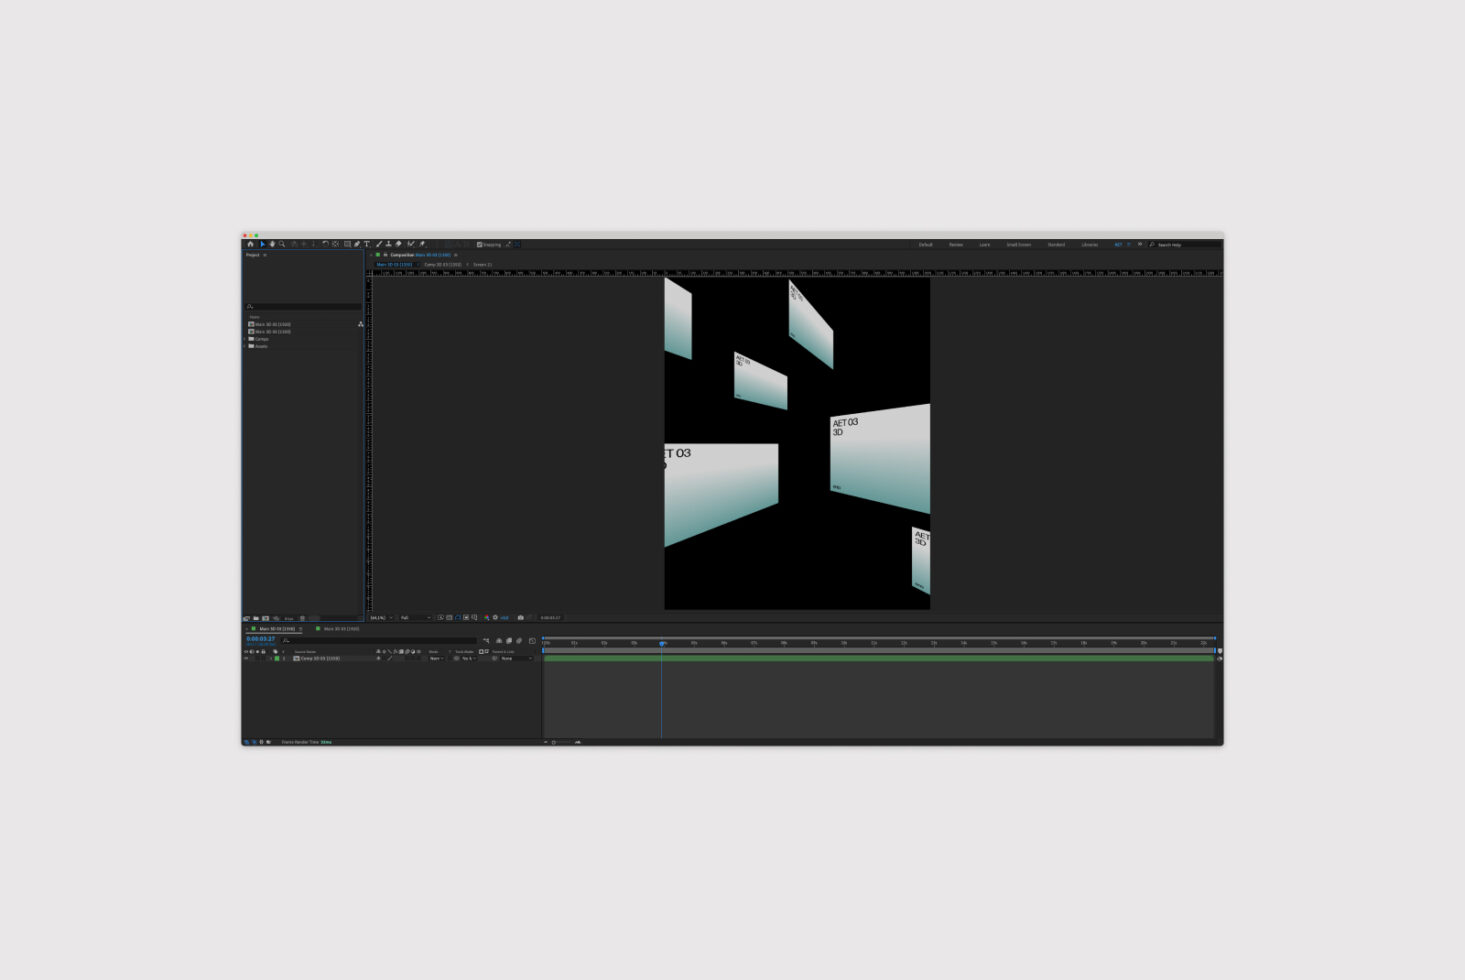Open the Parent & Link None dropdown

point(515,658)
